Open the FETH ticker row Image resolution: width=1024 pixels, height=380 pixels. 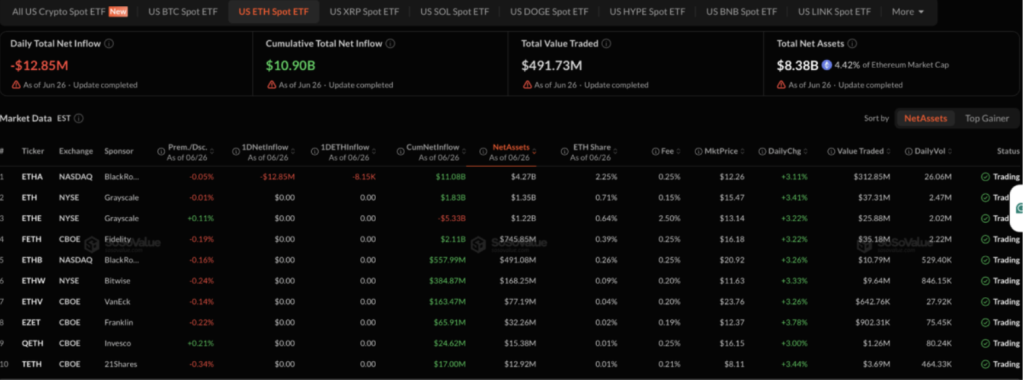click(x=512, y=239)
